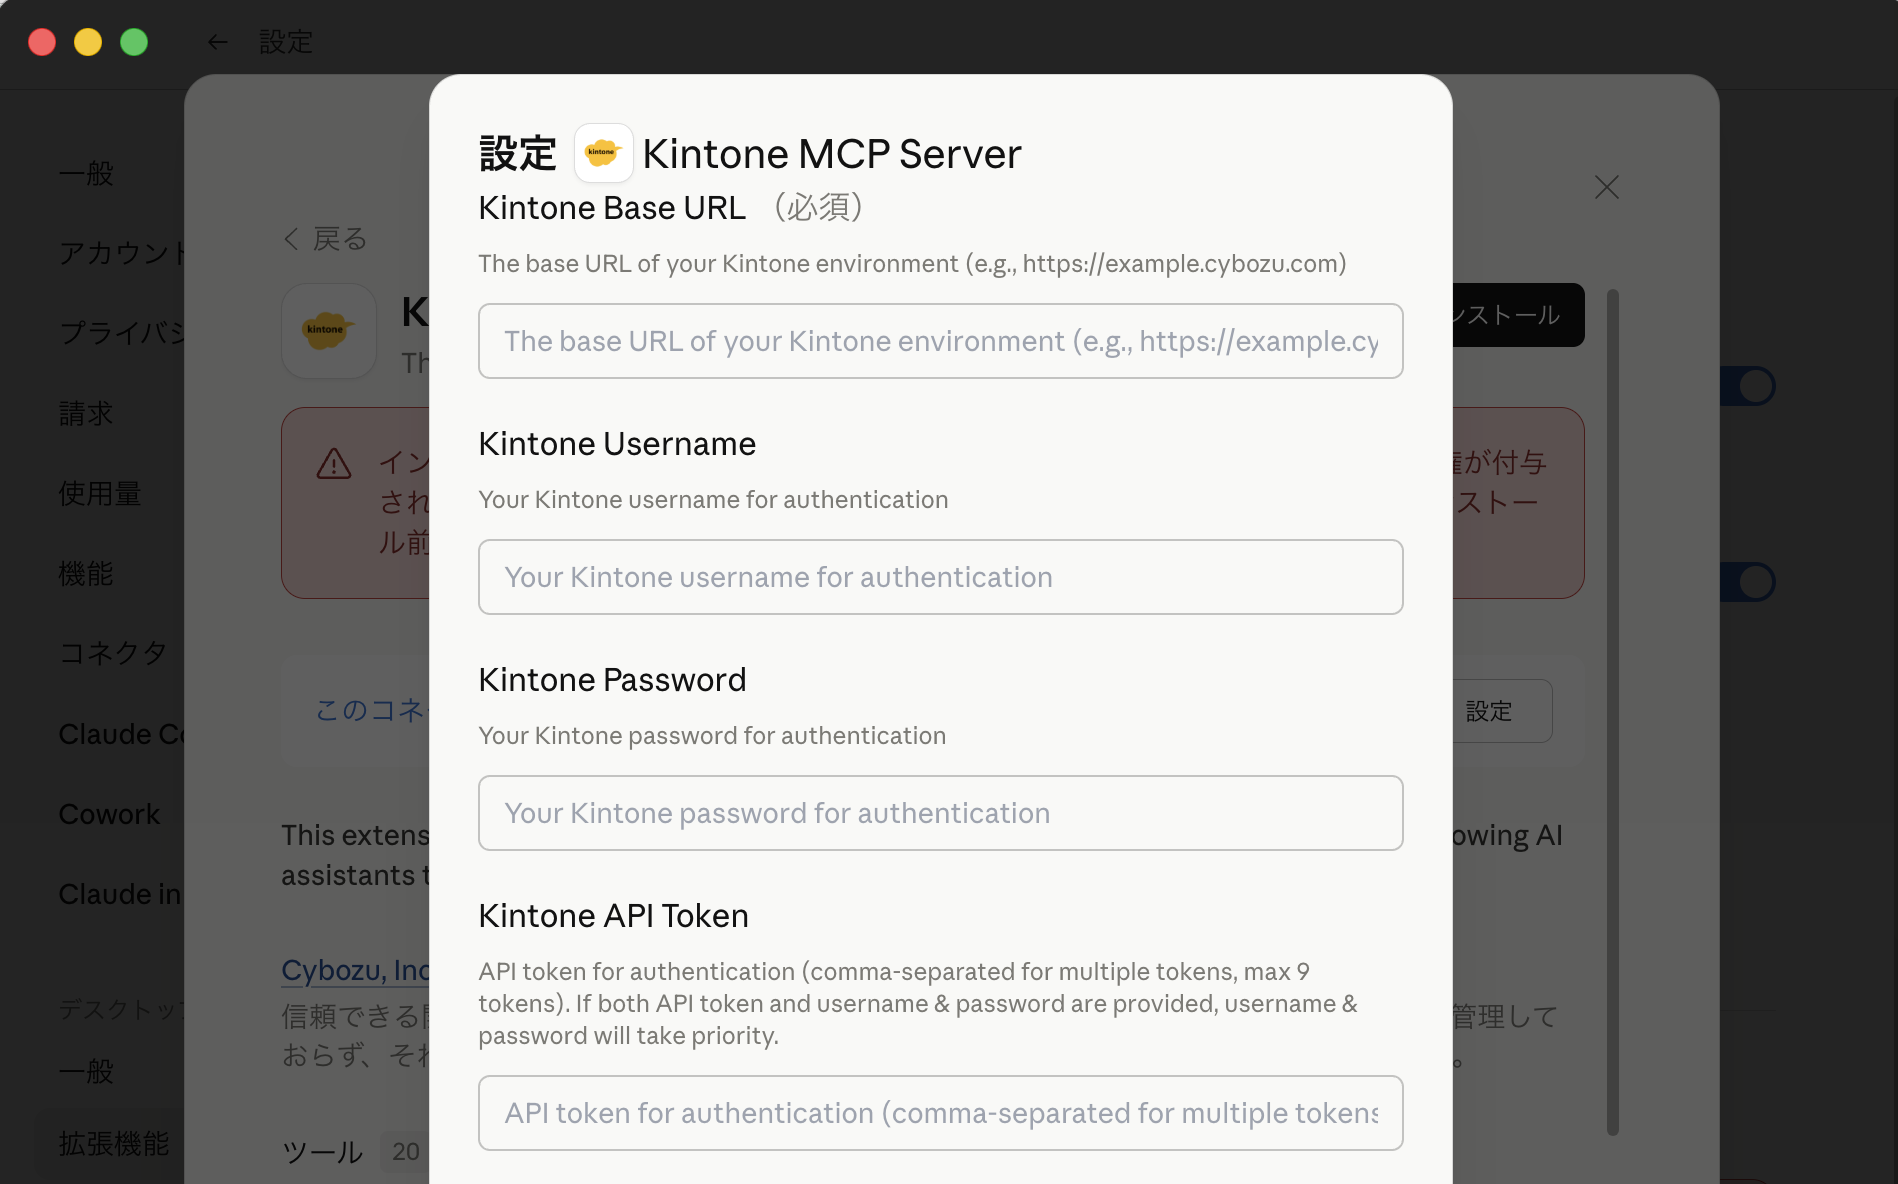Viewport: 1898px width, 1184px height.
Task: Select 機能 in the sidebar
Action: click(x=86, y=573)
